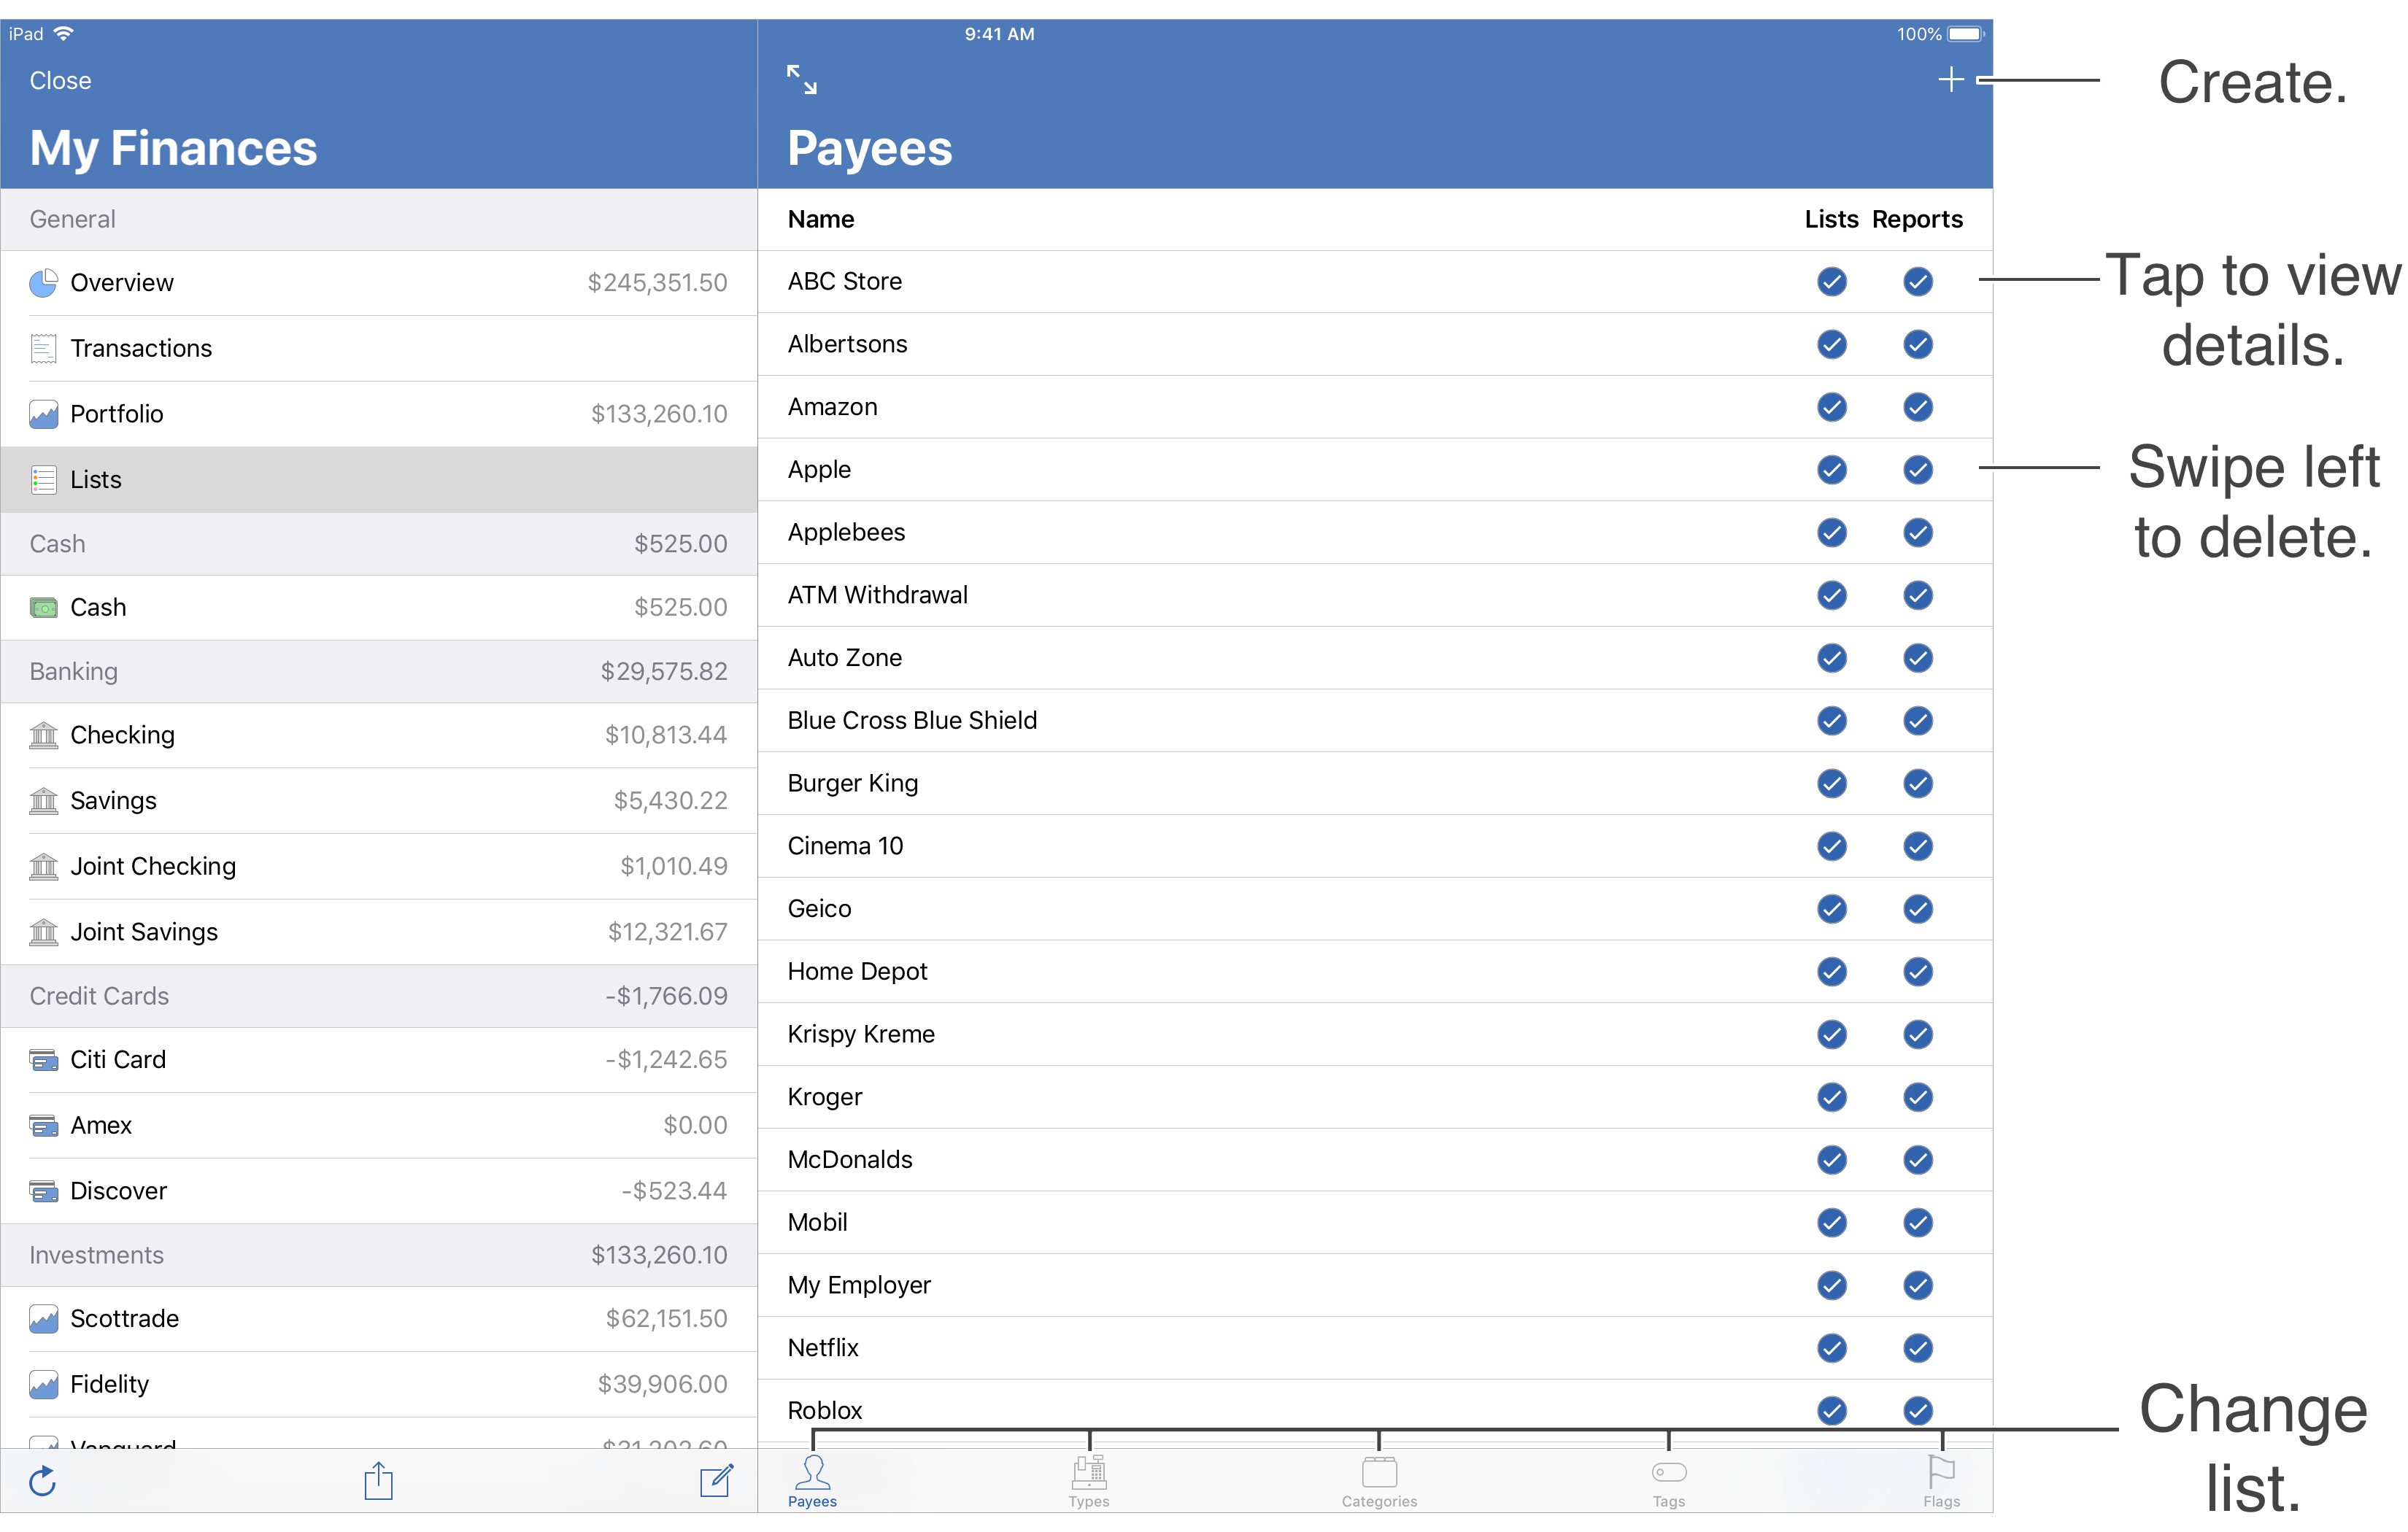Tap the Close button
2408x1532 pixels.
pyautogui.click(x=60, y=81)
